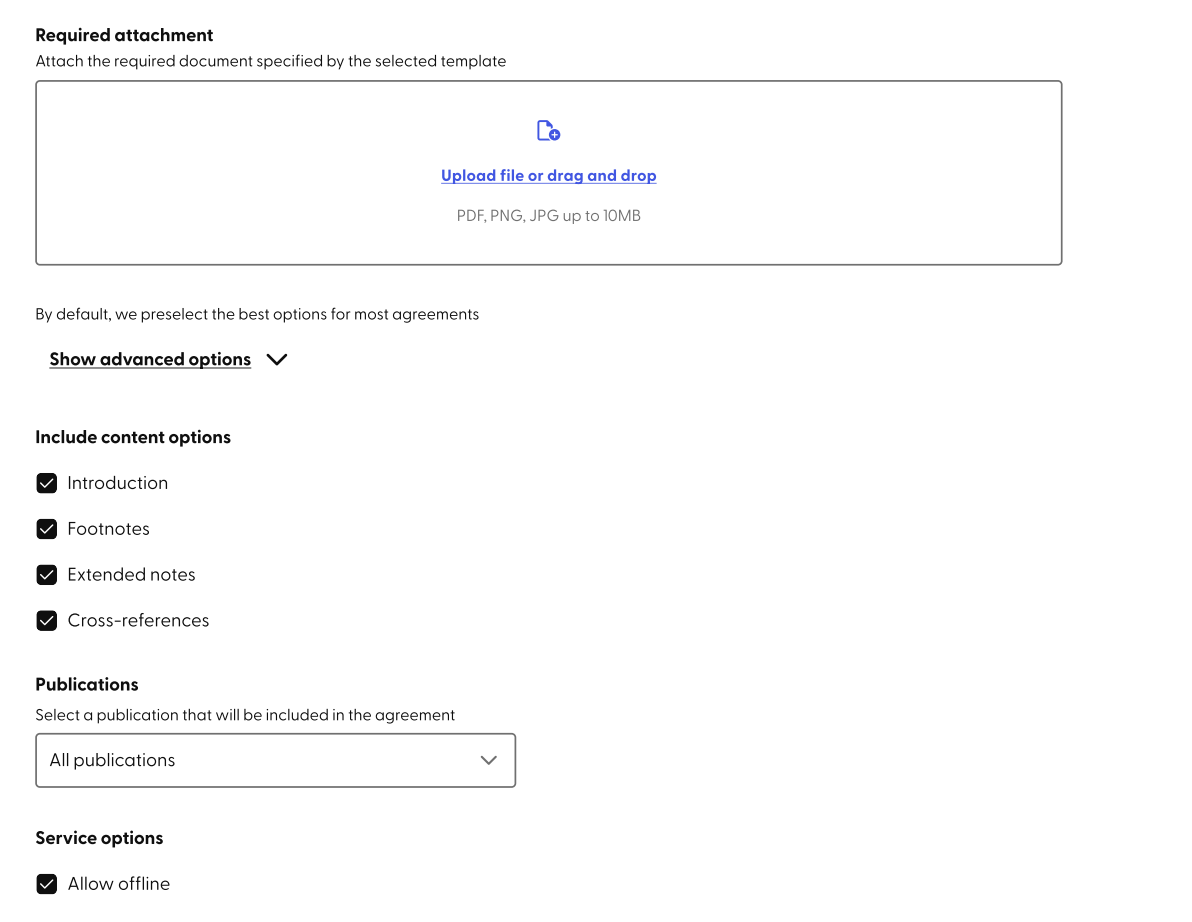1192x922 pixels.
Task: Click 'Select a publication that will be included' text
Action: (245, 715)
